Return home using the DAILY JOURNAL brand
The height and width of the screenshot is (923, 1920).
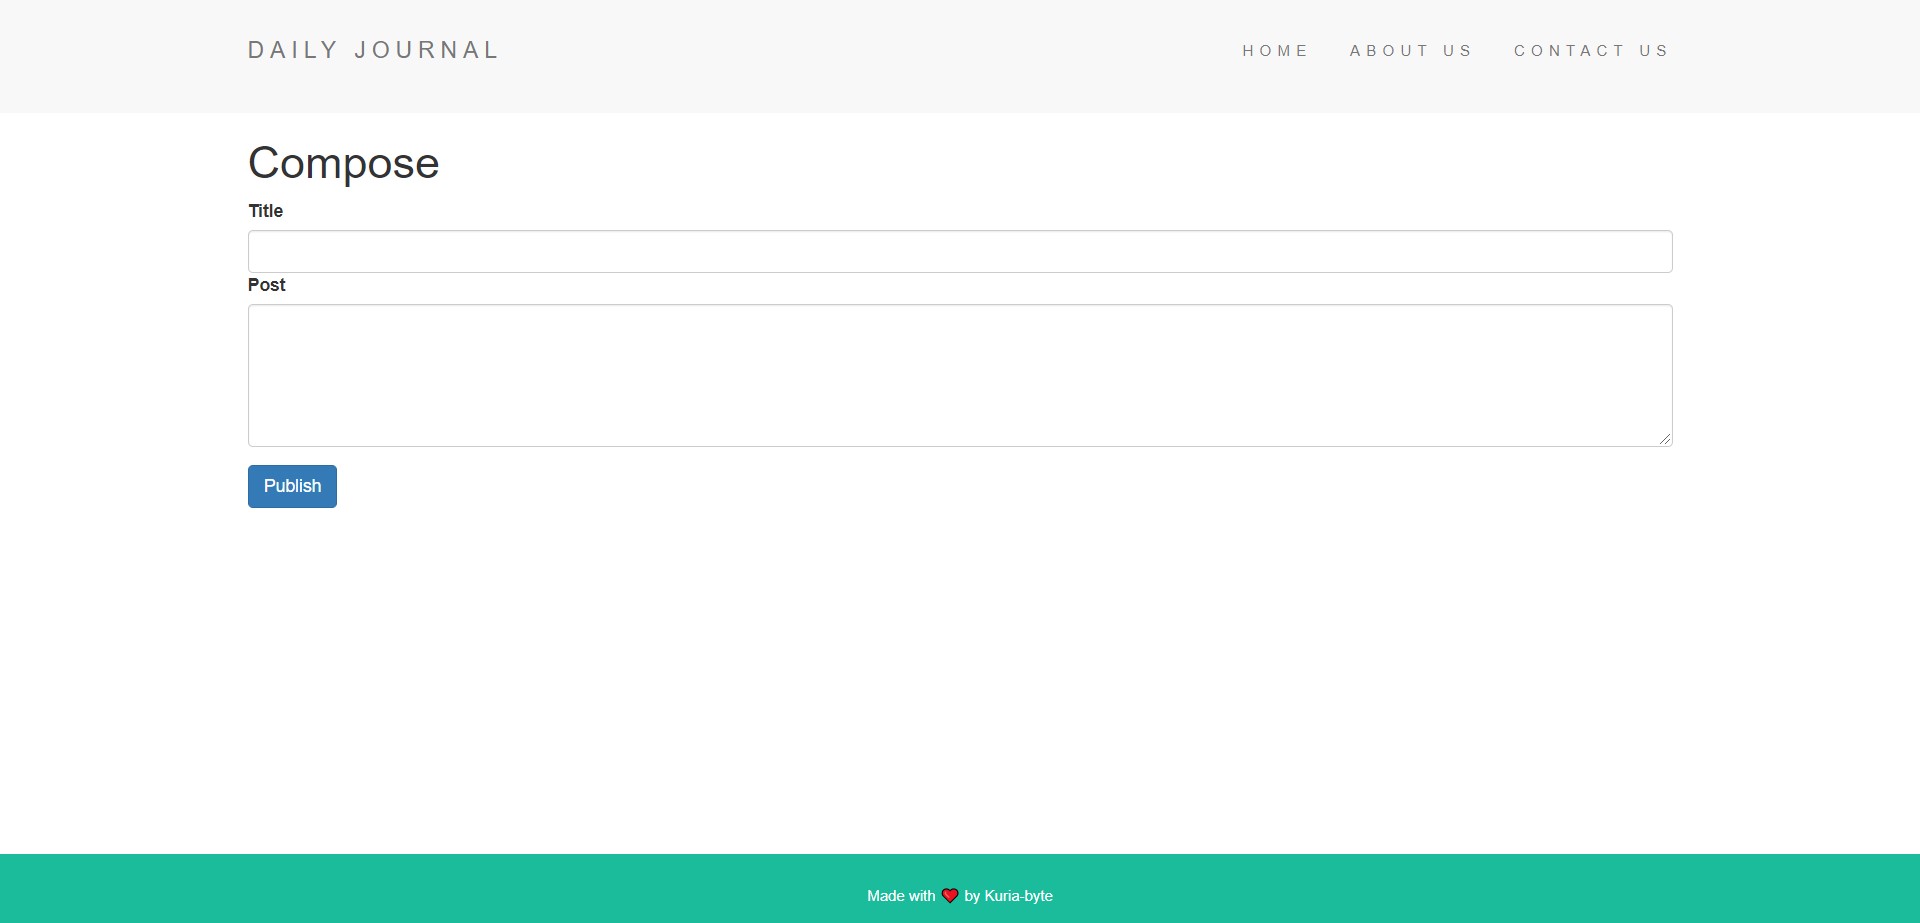coord(374,49)
